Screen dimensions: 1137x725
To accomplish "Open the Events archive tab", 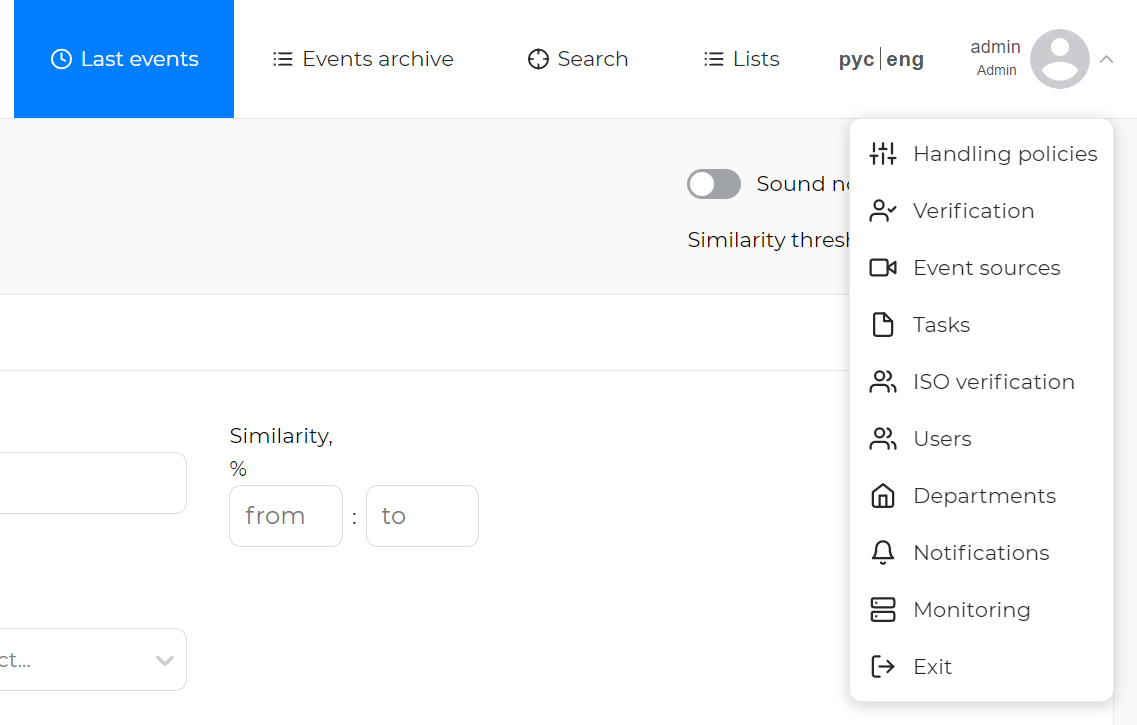I will point(363,59).
